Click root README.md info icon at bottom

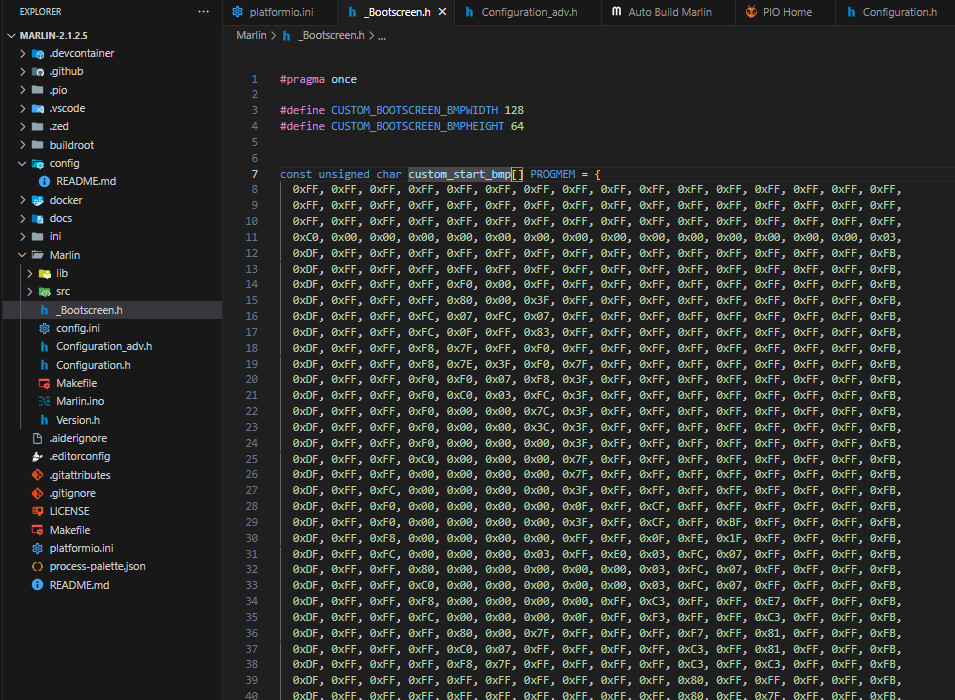click(x=38, y=585)
